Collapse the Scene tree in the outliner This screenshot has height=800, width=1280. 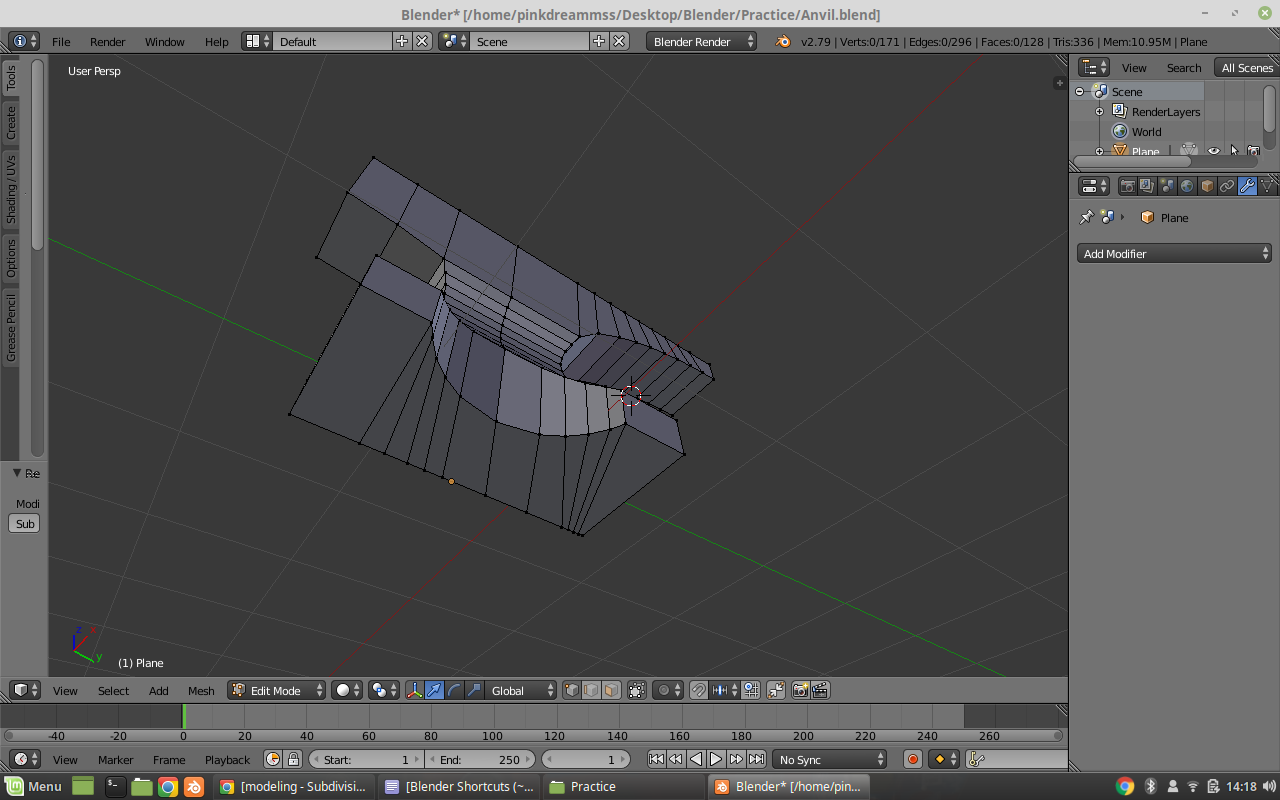tap(1080, 91)
